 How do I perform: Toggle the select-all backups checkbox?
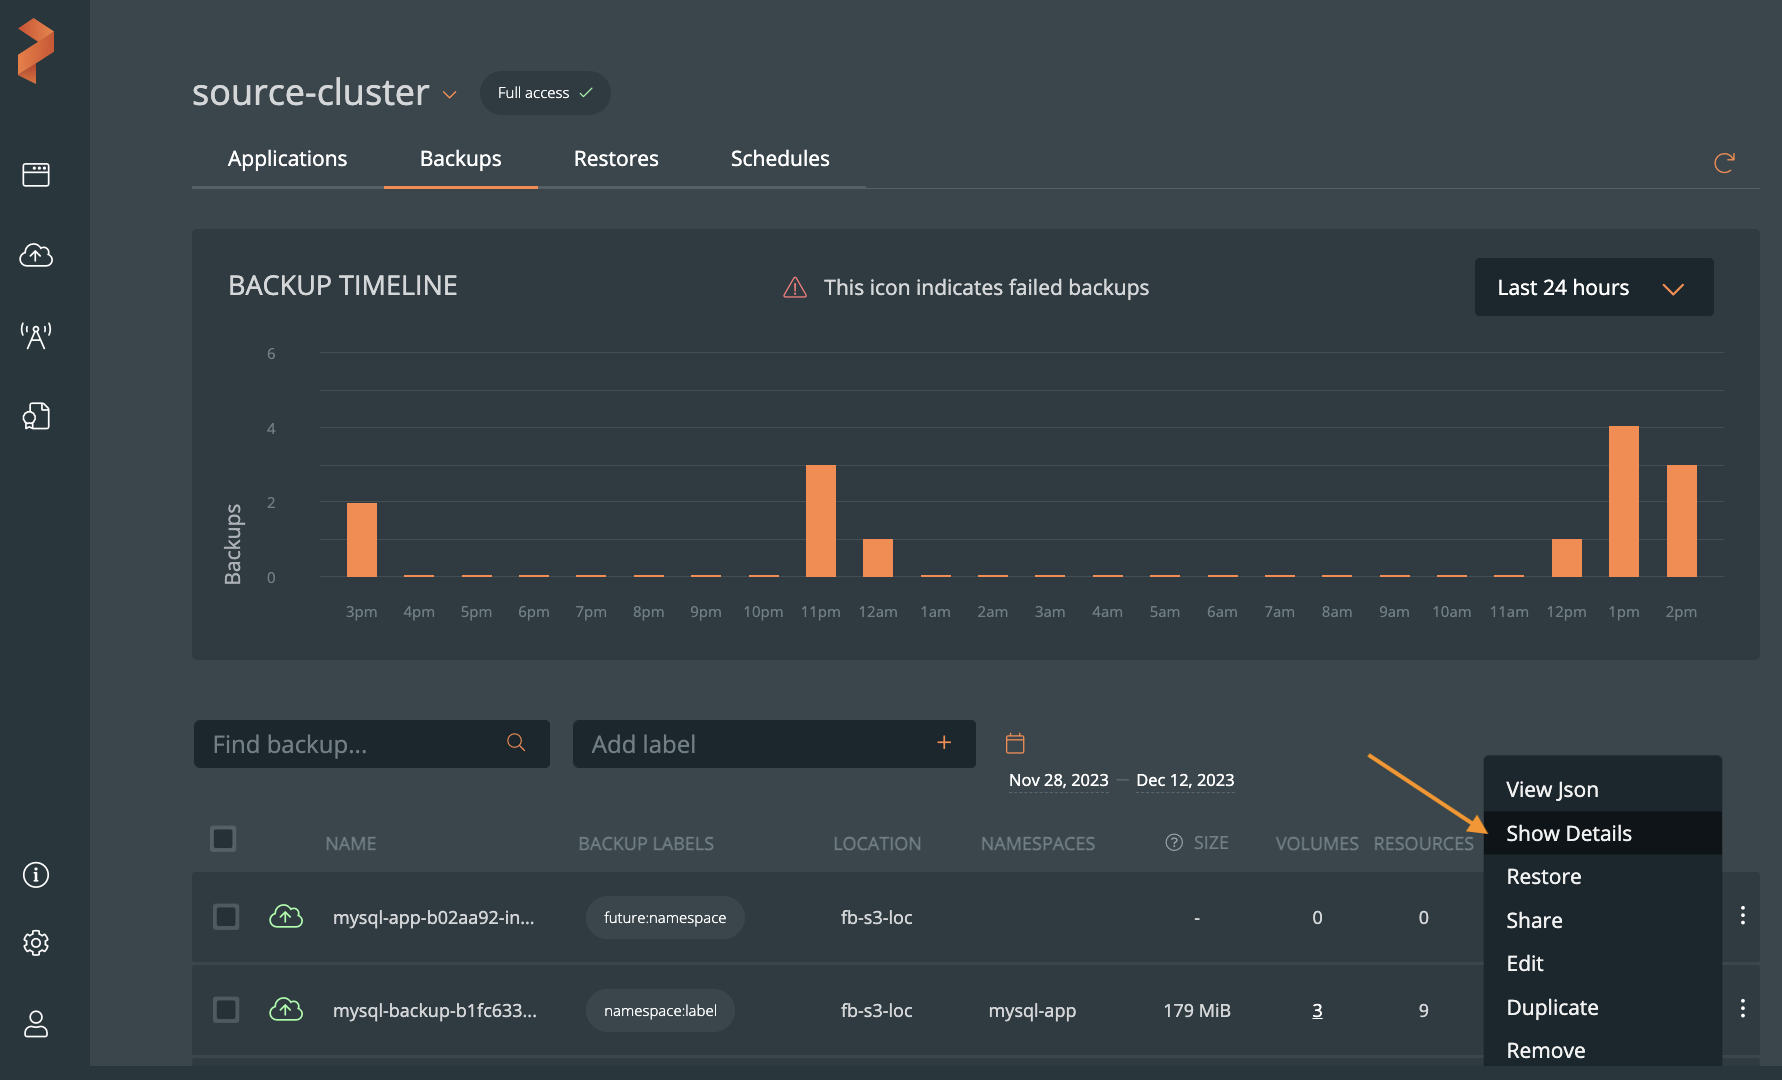click(223, 839)
